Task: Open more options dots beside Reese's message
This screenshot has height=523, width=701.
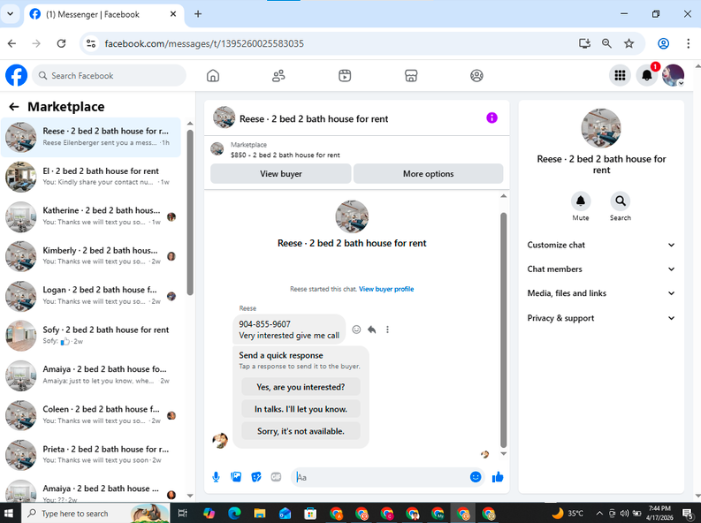Action: click(x=387, y=329)
